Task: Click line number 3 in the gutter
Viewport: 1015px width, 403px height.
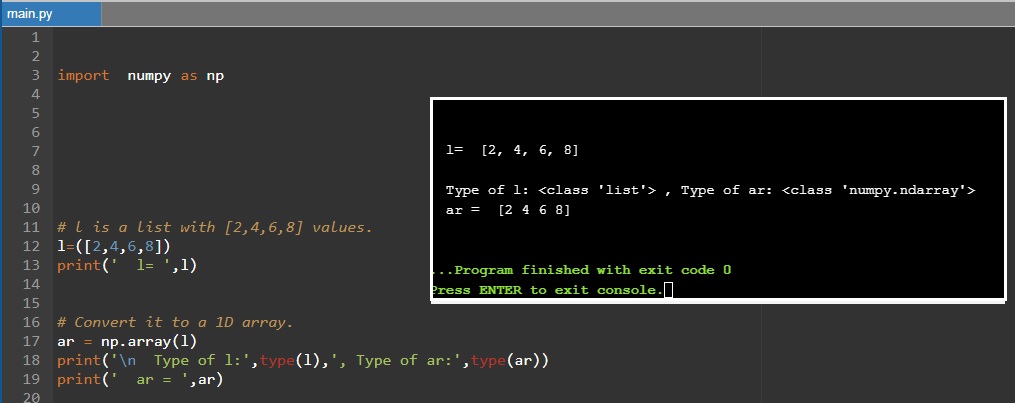Action: click(35, 75)
